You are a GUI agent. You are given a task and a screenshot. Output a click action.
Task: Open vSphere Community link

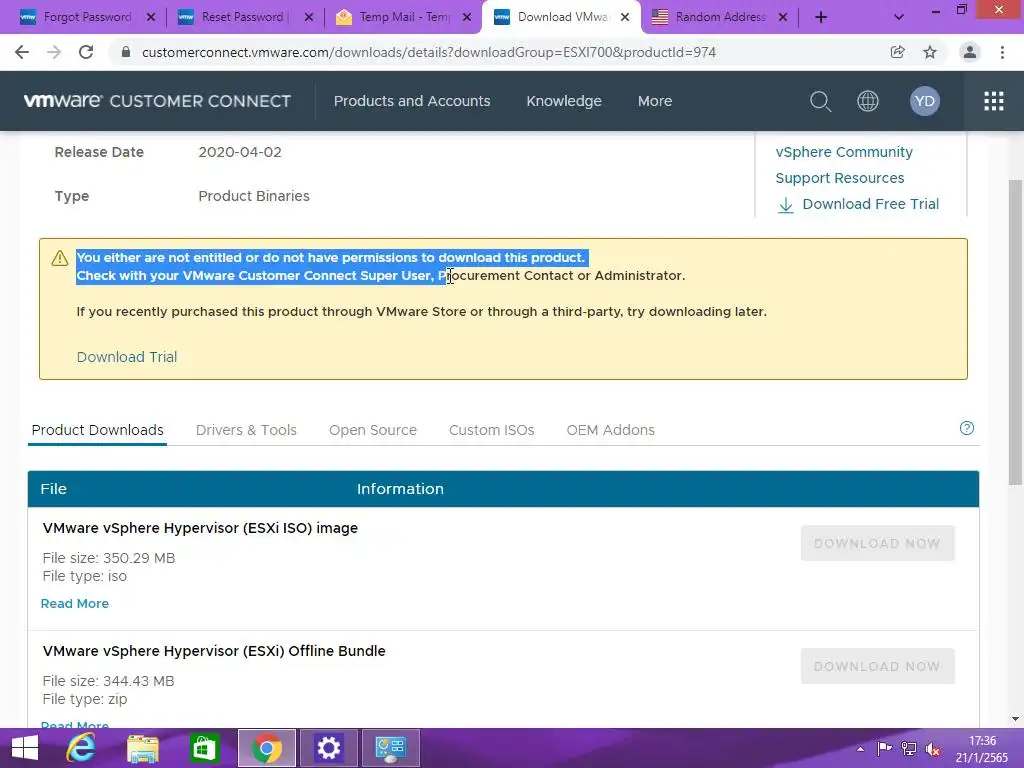click(x=844, y=152)
